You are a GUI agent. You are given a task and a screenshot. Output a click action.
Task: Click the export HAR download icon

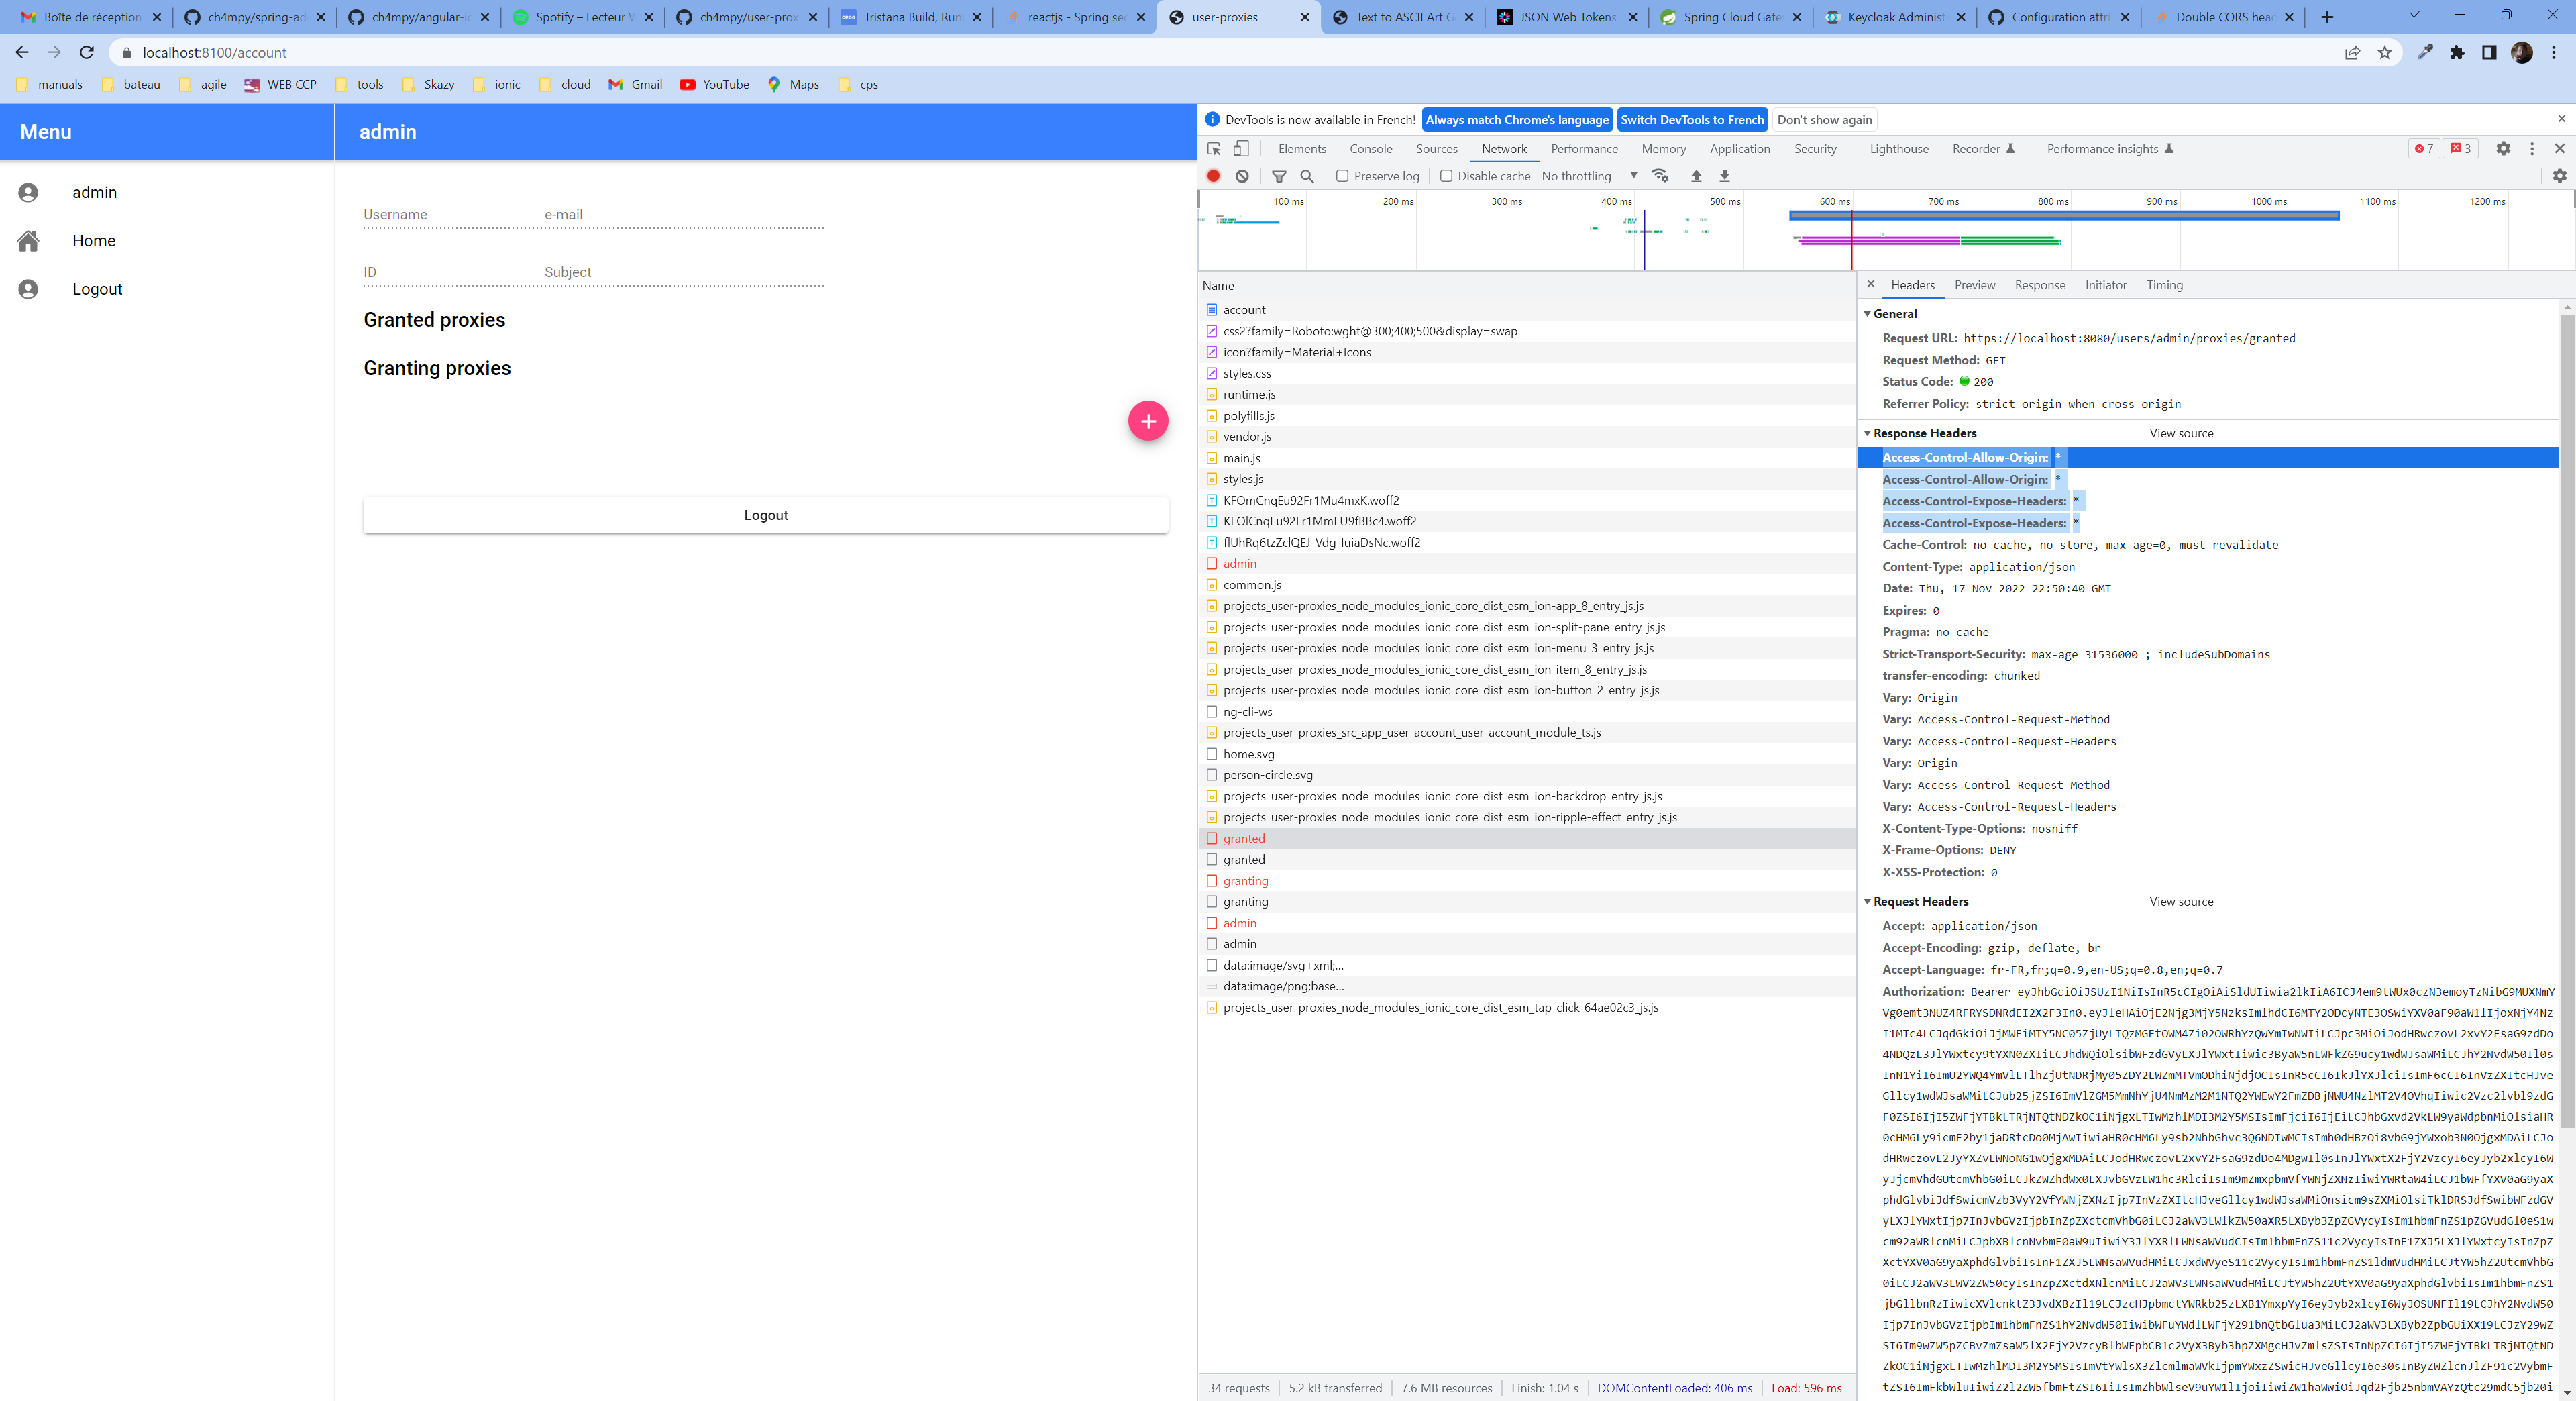pos(1725,176)
